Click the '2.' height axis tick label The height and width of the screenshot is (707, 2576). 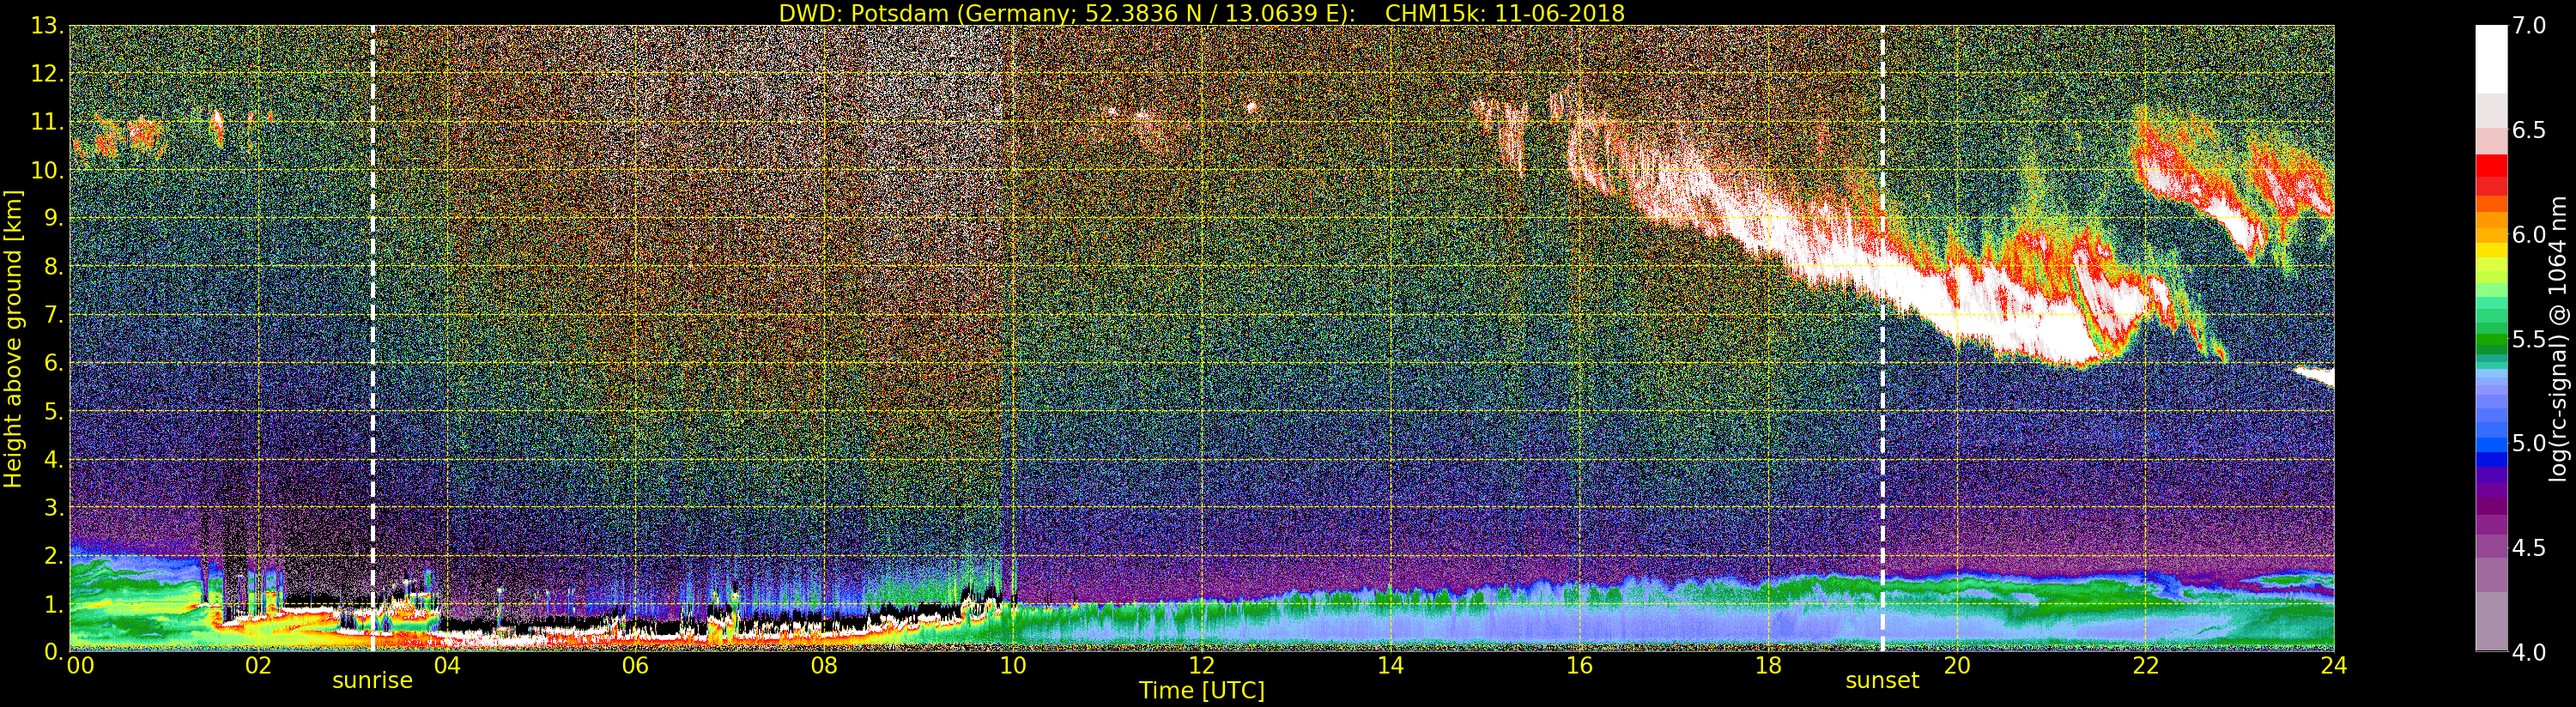tap(54, 555)
